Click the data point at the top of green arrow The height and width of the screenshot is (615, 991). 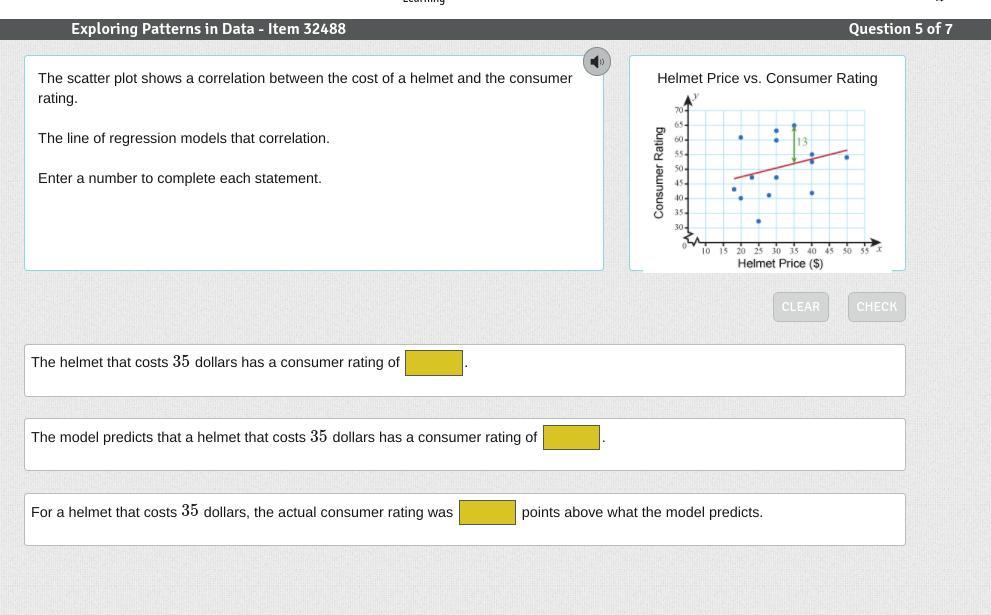pyautogui.click(x=794, y=126)
